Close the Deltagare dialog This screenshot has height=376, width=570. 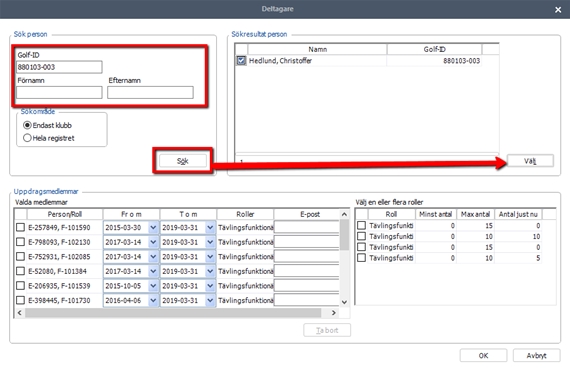point(558,10)
